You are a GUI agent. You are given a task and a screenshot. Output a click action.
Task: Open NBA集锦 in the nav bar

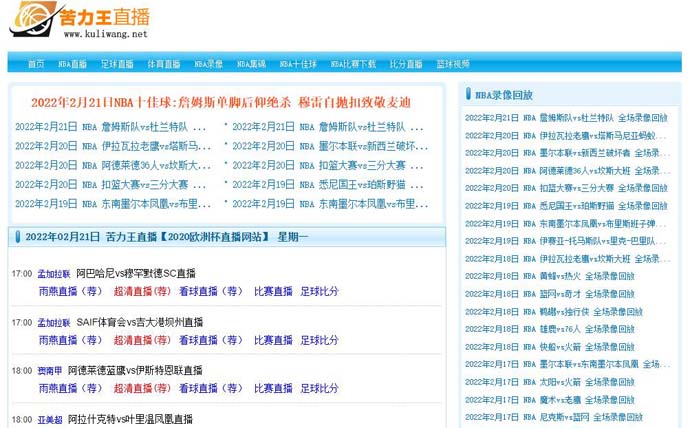251,64
